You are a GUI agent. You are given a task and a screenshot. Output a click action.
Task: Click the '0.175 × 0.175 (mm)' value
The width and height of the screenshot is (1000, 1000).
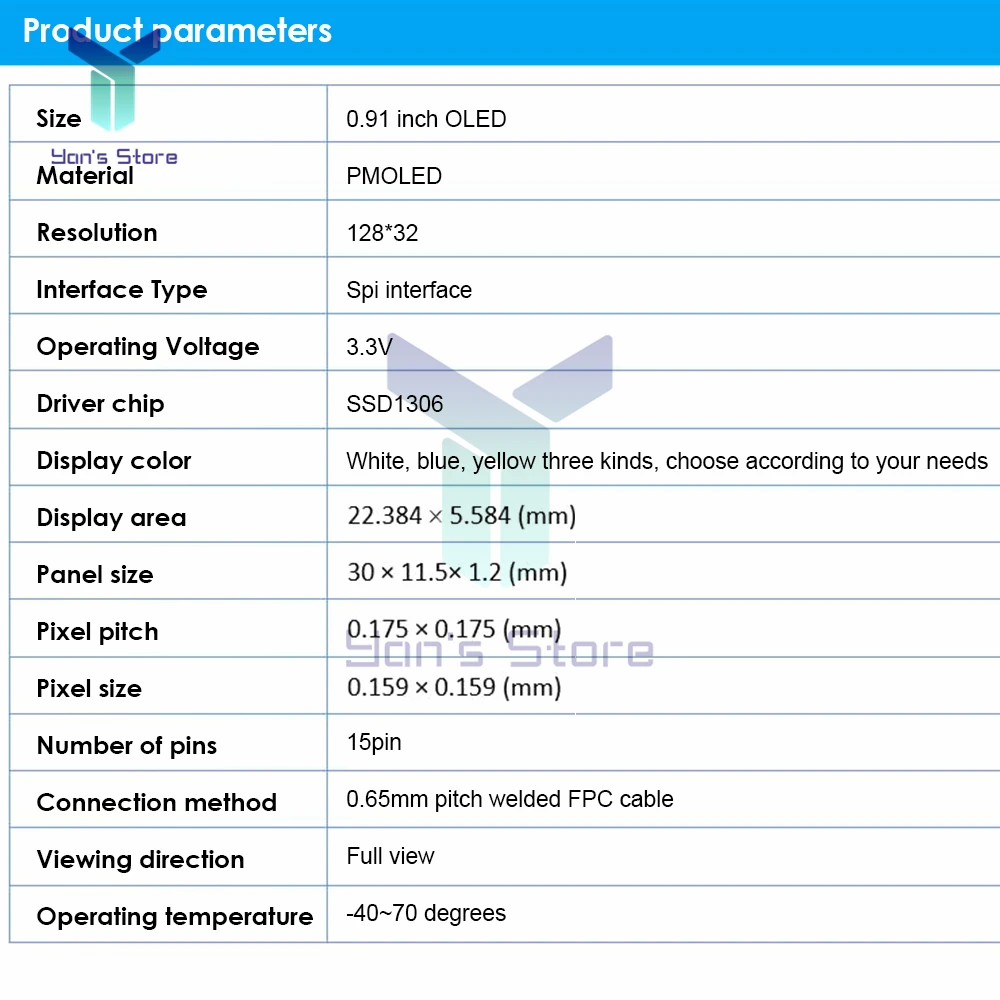[454, 630]
